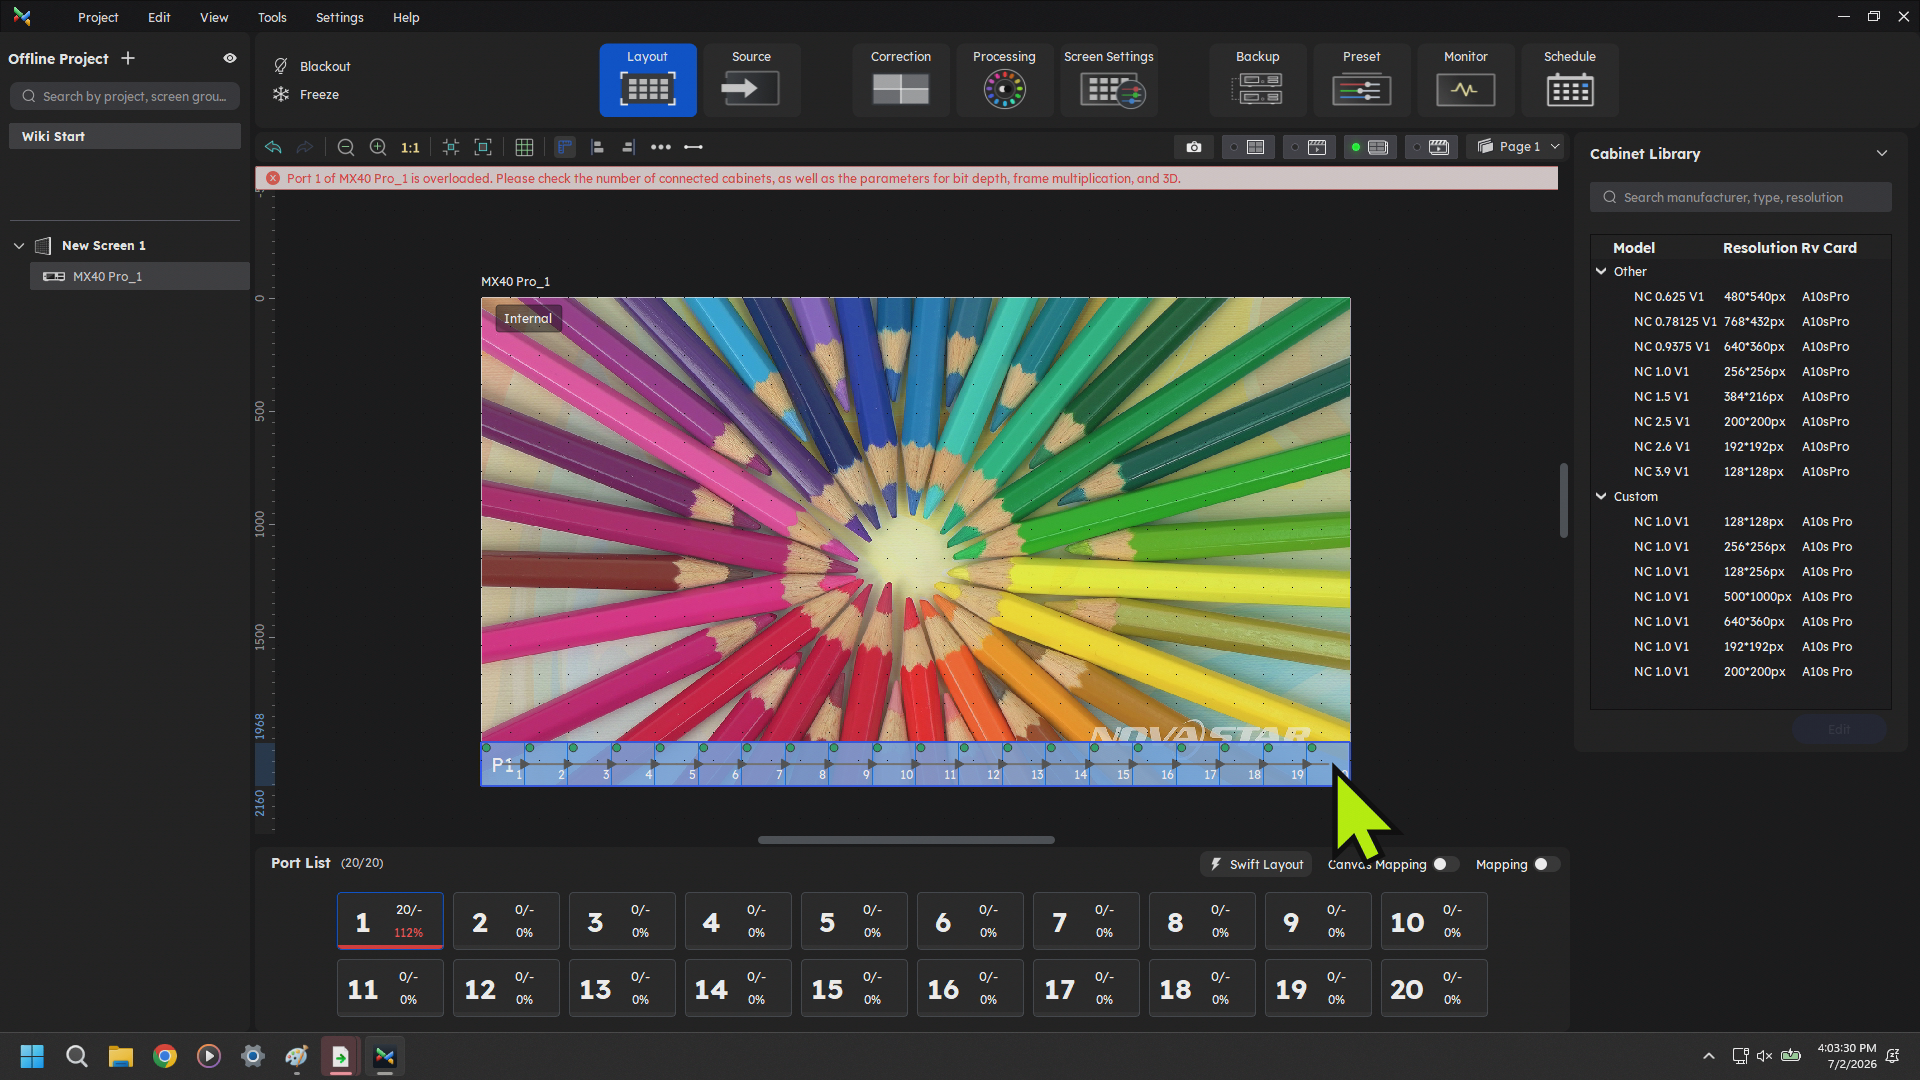Screen dimensions: 1920x1080
Task: Zoom in the layout canvas
Action: click(378, 147)
